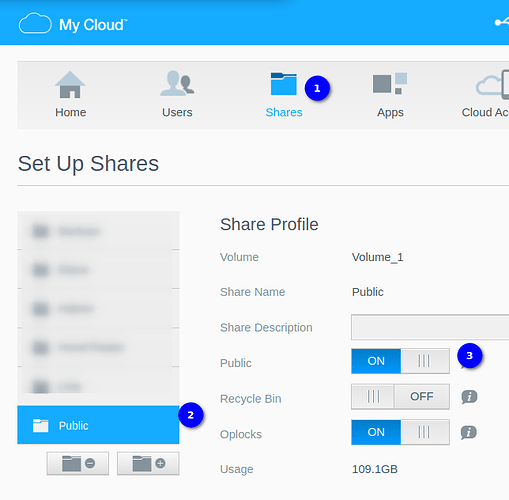Screen dimensions: 509x500
Task: Click the Share Description text field
Action: coord(430,327)
